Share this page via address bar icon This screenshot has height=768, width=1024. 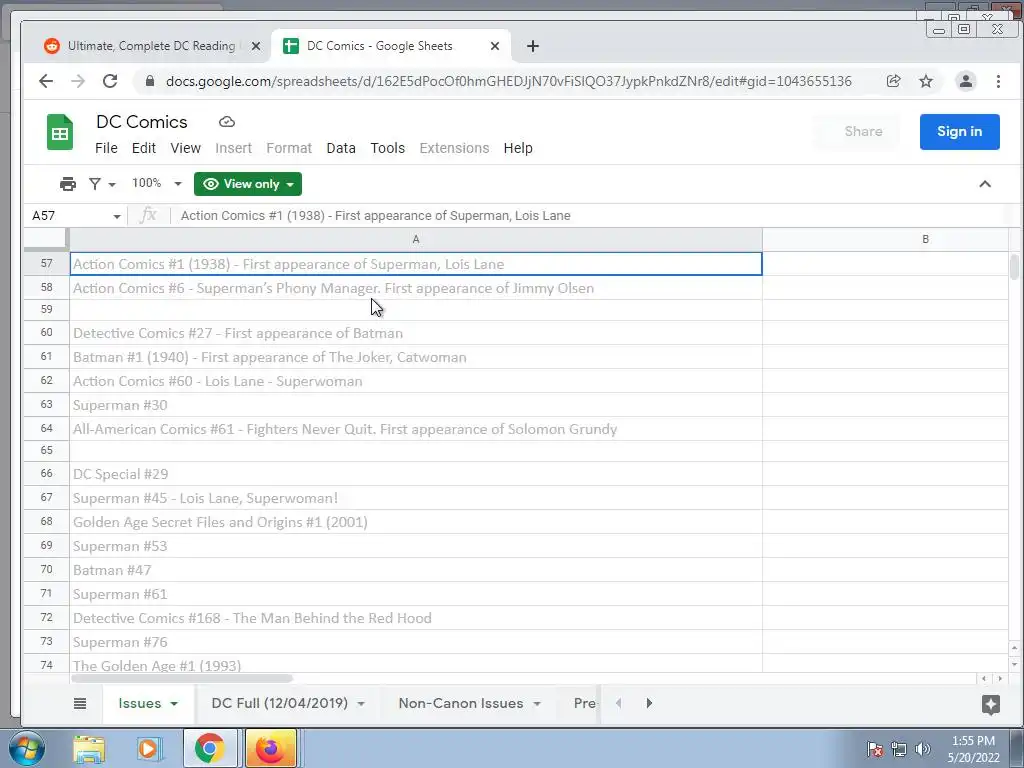(893, 81)
